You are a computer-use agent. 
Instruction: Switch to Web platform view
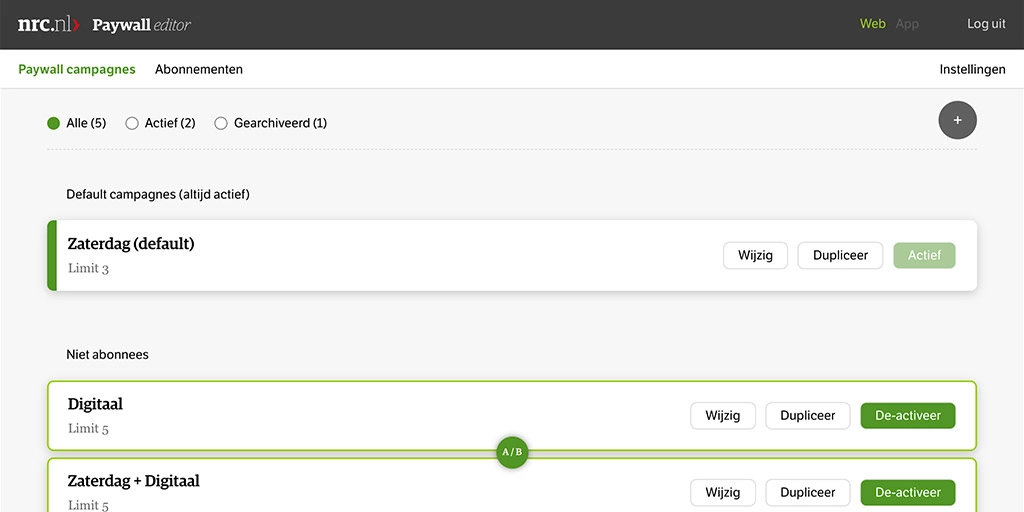(x=873, y=24)
